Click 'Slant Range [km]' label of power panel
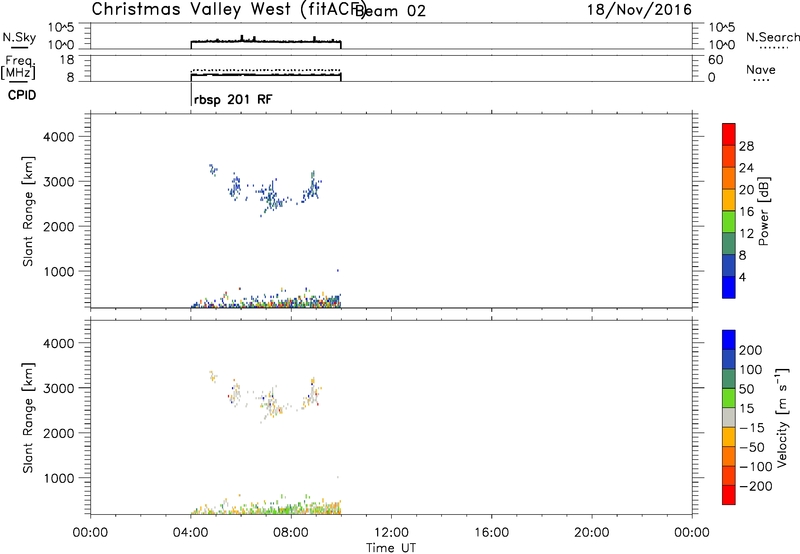This screenshot has height=554, width=800. click(x=28, y=211)
